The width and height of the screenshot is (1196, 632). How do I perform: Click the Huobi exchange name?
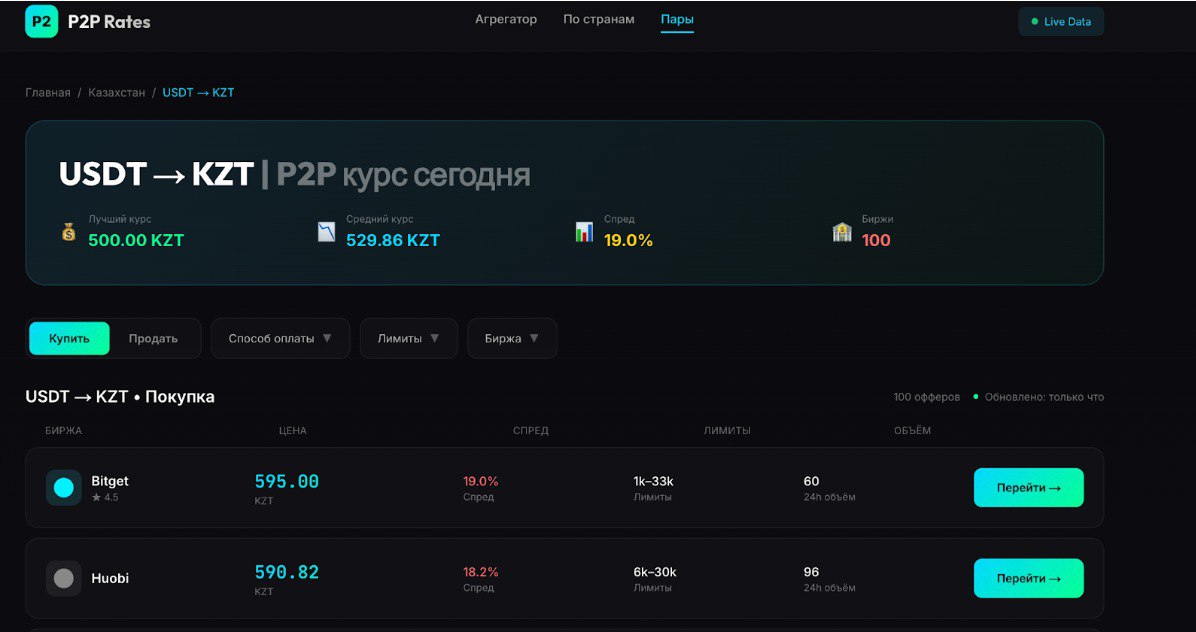pos(110,579)
